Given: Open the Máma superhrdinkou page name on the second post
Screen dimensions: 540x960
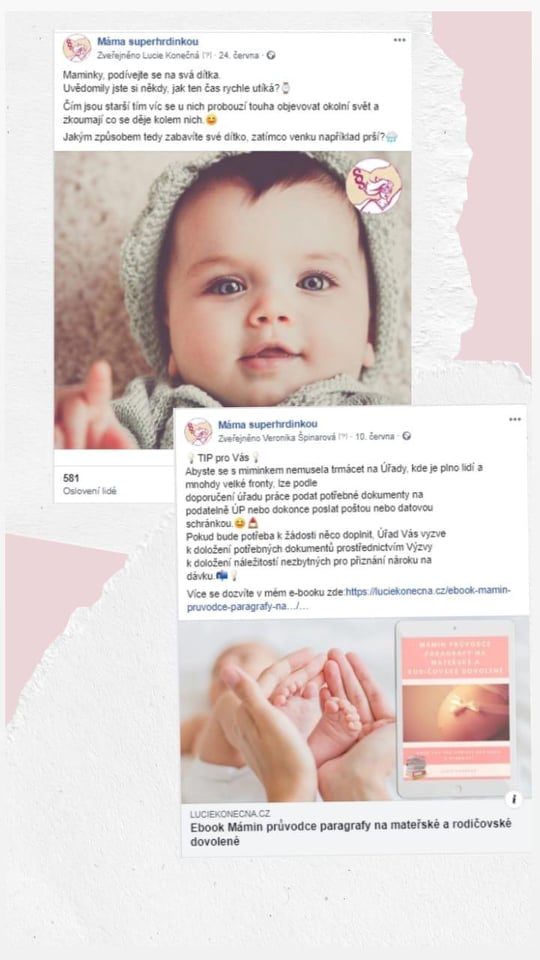Looking at the screenshot, I should click(268, 424).
